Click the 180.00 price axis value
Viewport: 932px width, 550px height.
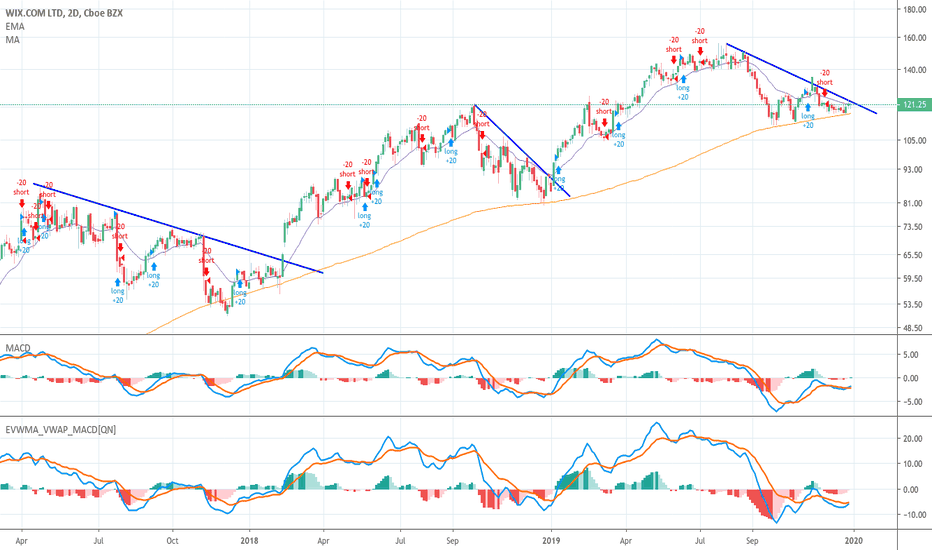point(915,10)
